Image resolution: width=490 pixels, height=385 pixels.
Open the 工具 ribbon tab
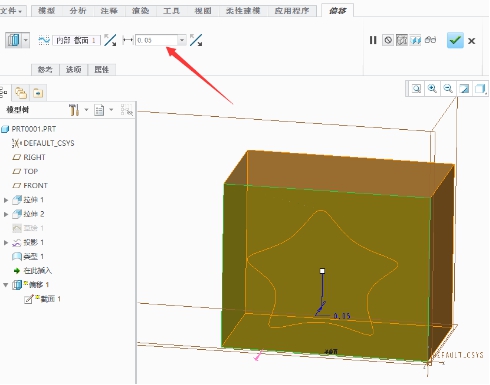[x=171, y=11]
